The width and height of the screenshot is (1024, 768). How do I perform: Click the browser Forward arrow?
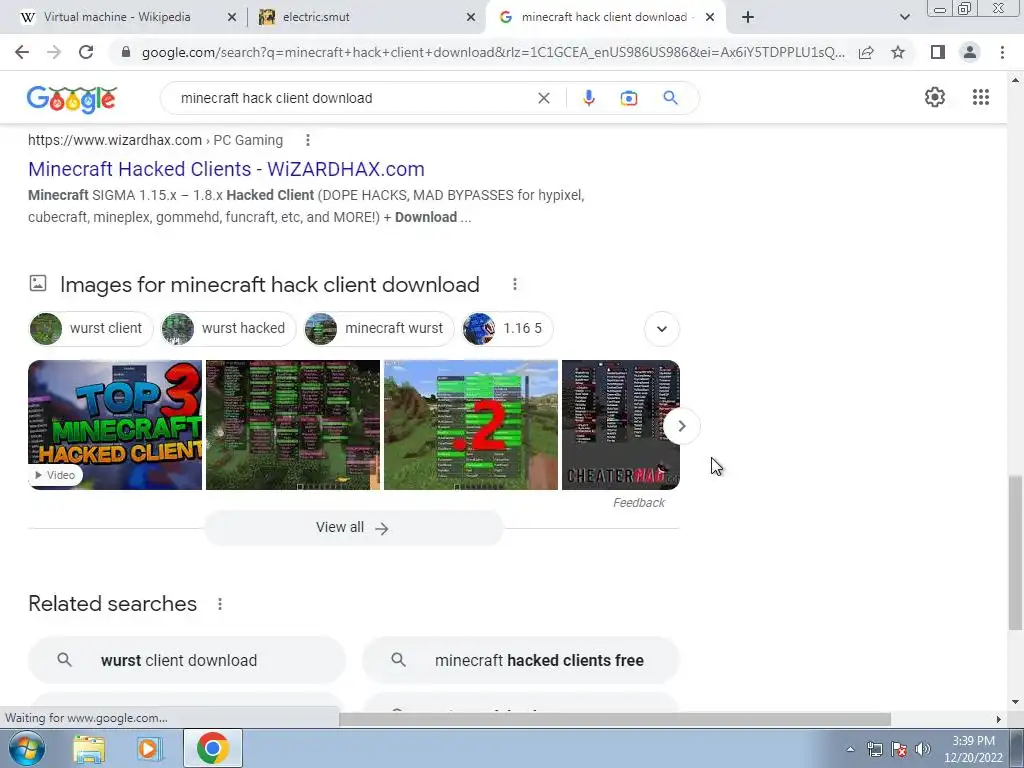click(54, 52)
